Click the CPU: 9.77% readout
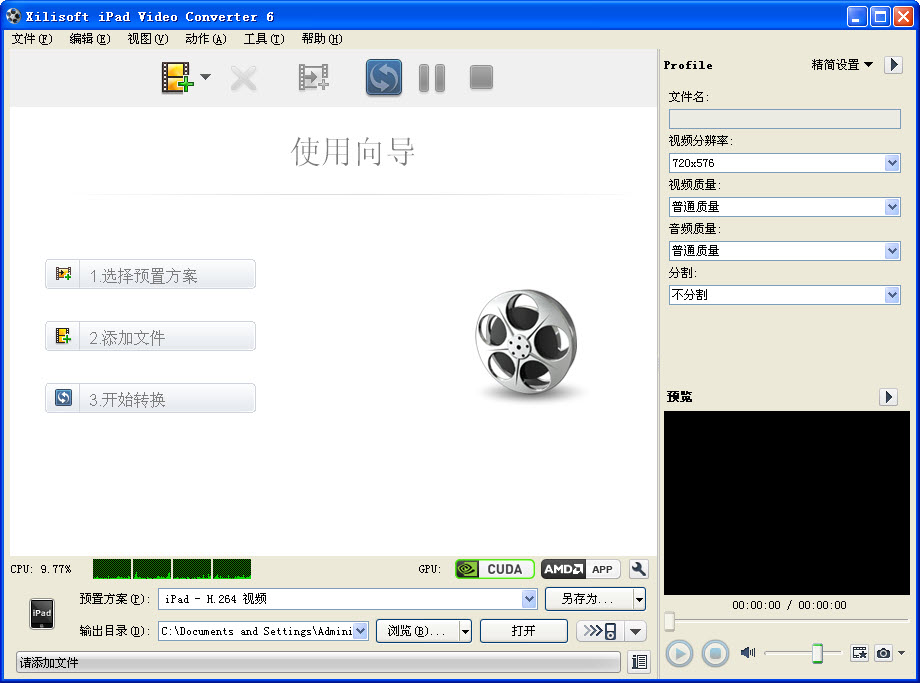The height and width of the screenshot is (683, 920). coord(40,569)
